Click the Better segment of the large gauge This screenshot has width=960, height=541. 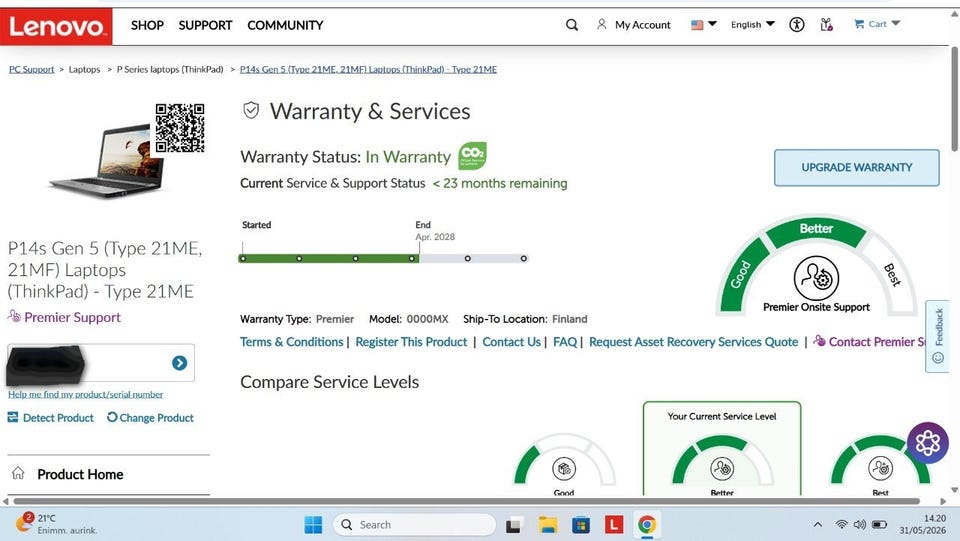[816, 229]
